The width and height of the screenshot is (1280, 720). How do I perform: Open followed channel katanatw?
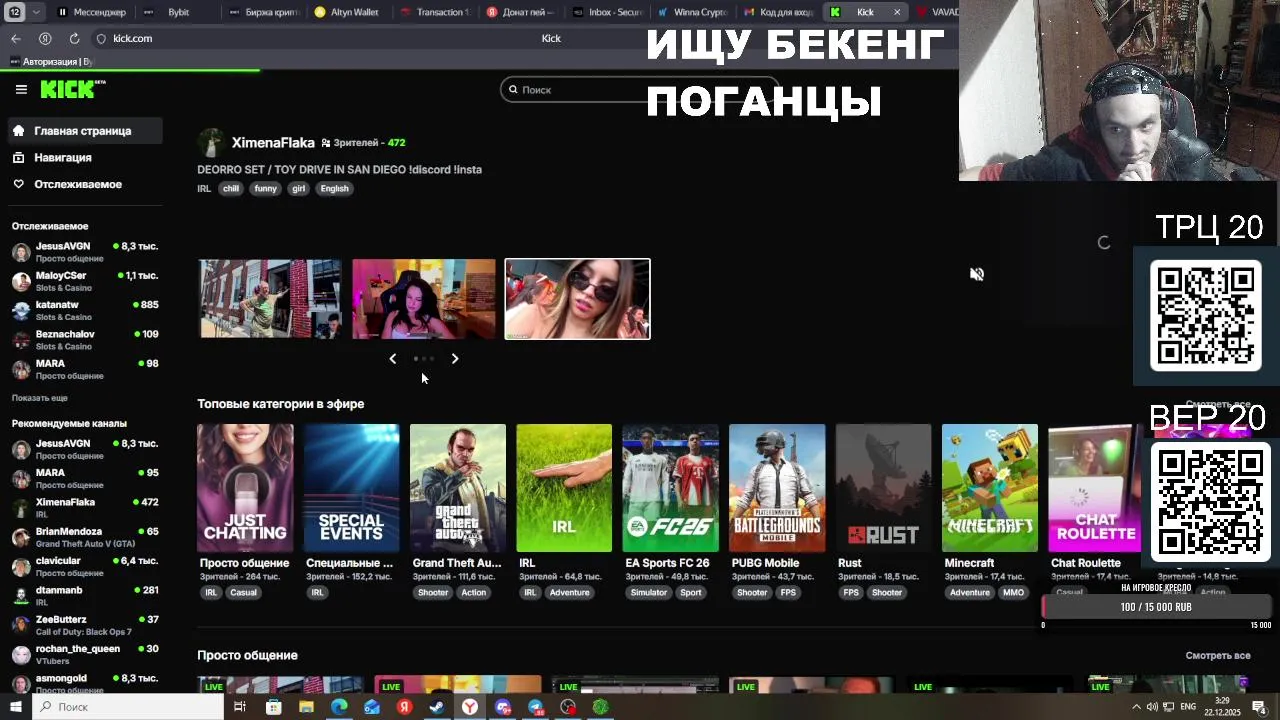[x=85, y=310]
